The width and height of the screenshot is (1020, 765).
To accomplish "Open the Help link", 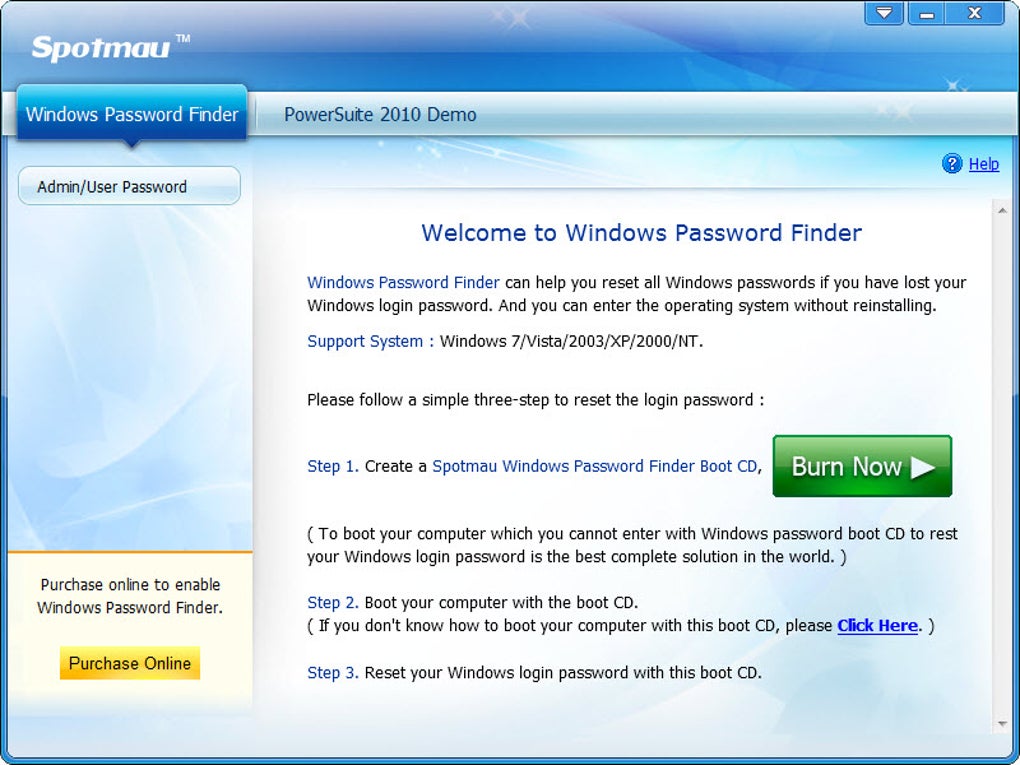I will coord(984,164).
